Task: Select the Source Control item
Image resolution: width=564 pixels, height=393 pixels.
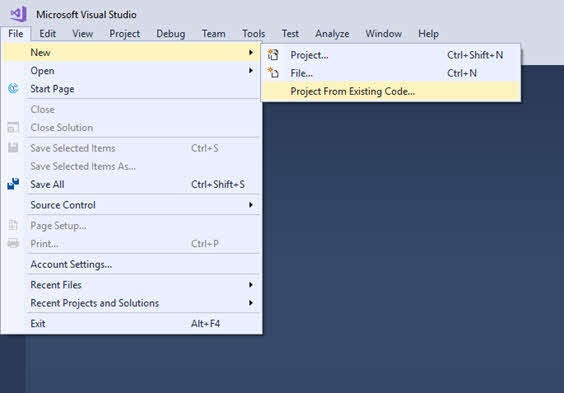Action: (x=131, y=205)
